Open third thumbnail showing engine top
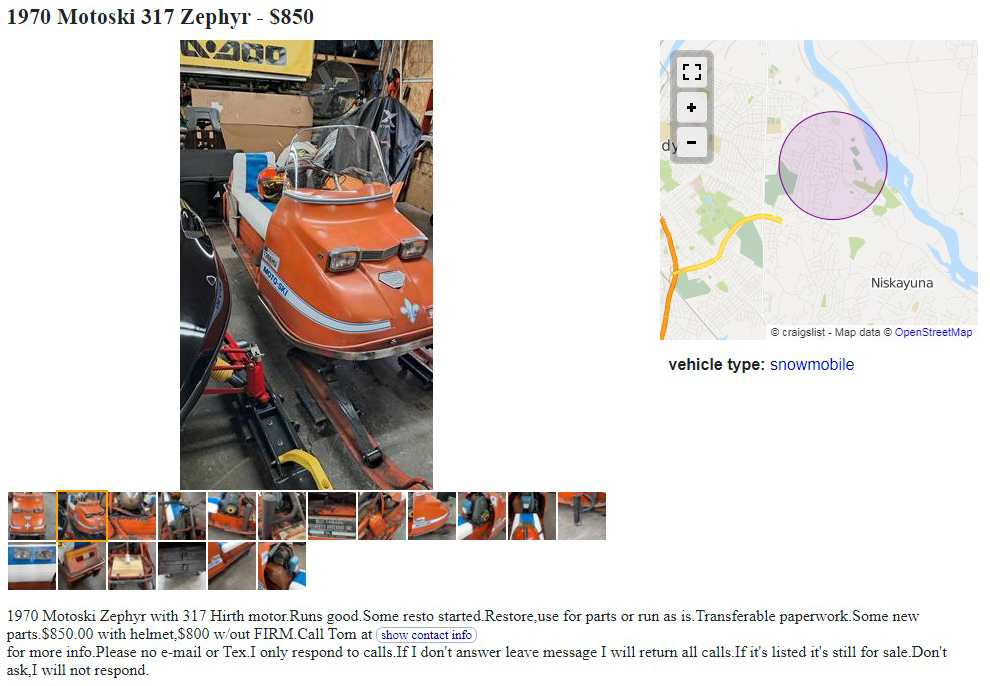Screen dimensions: 990x686 coord(132,516)
